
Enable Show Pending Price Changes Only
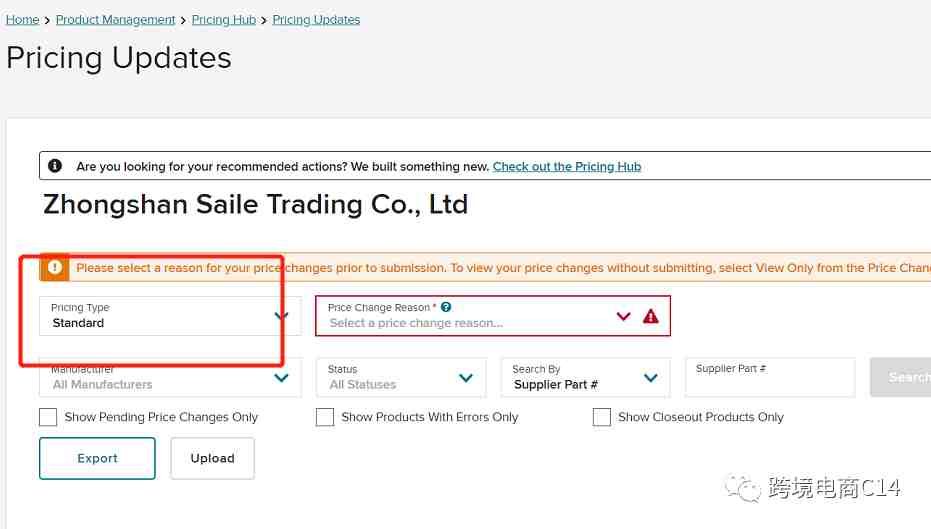tap(48, 417)
